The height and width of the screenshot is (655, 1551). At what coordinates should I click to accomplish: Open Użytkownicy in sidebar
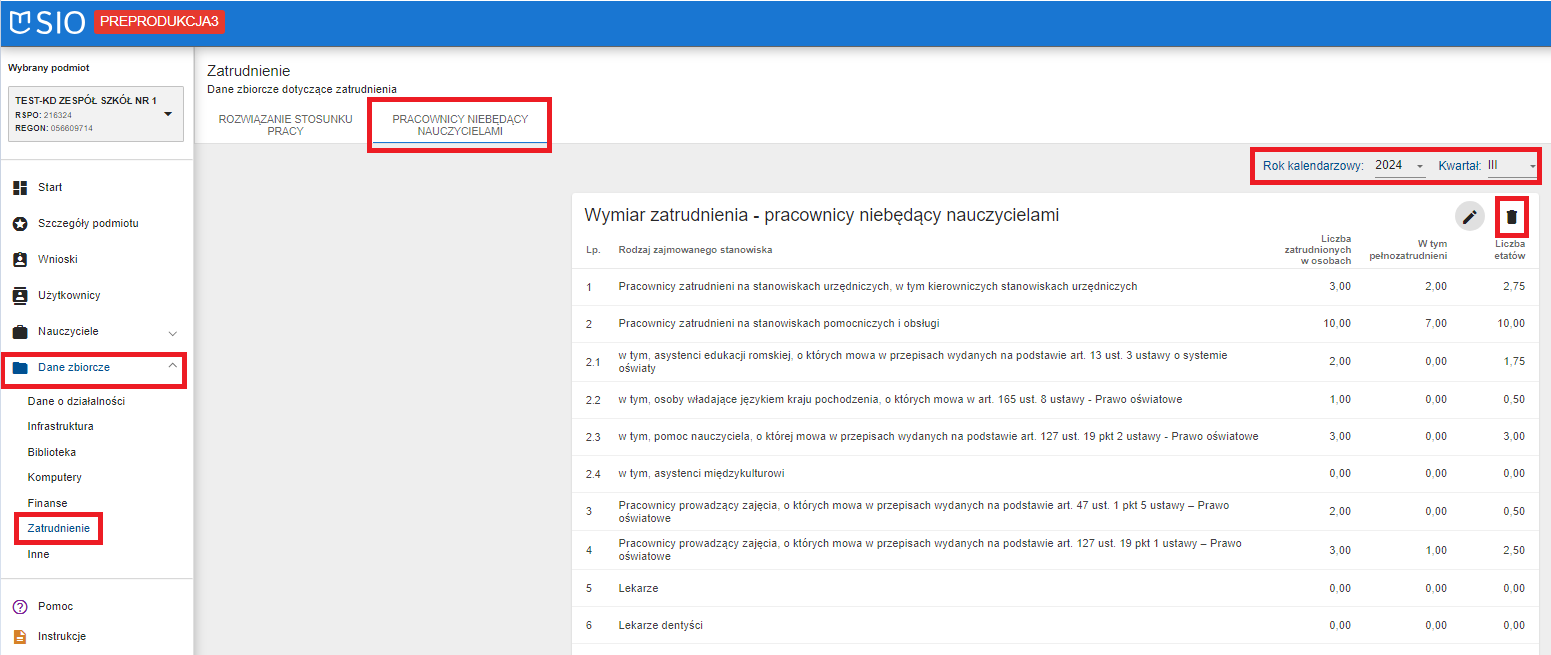(69, 295)
